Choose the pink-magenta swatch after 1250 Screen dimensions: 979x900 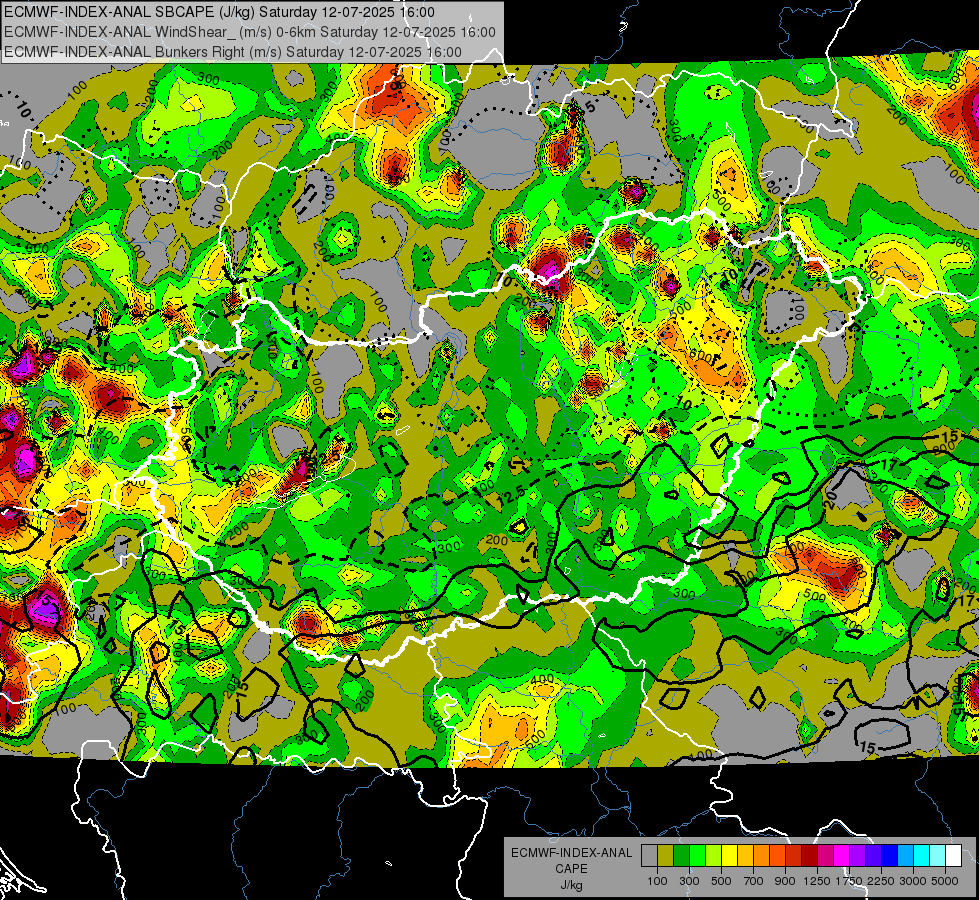click(x=825, y=856)
